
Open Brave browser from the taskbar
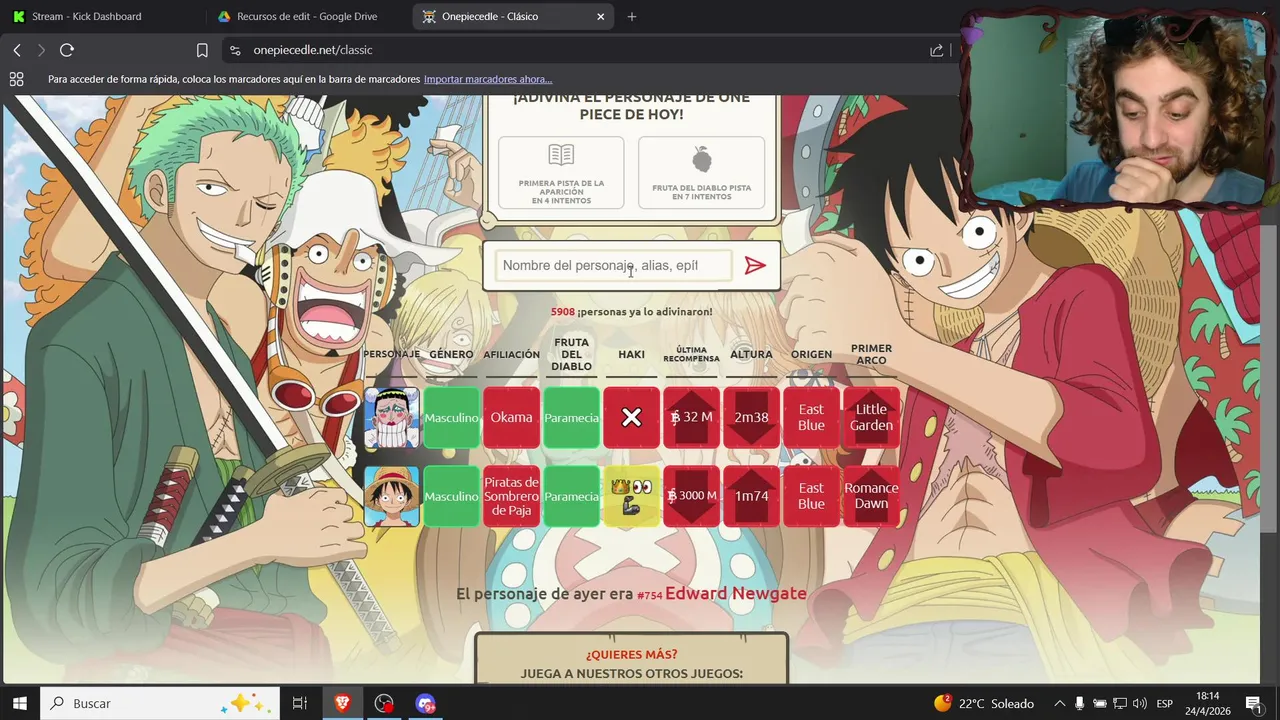click(x=343, y=703)
